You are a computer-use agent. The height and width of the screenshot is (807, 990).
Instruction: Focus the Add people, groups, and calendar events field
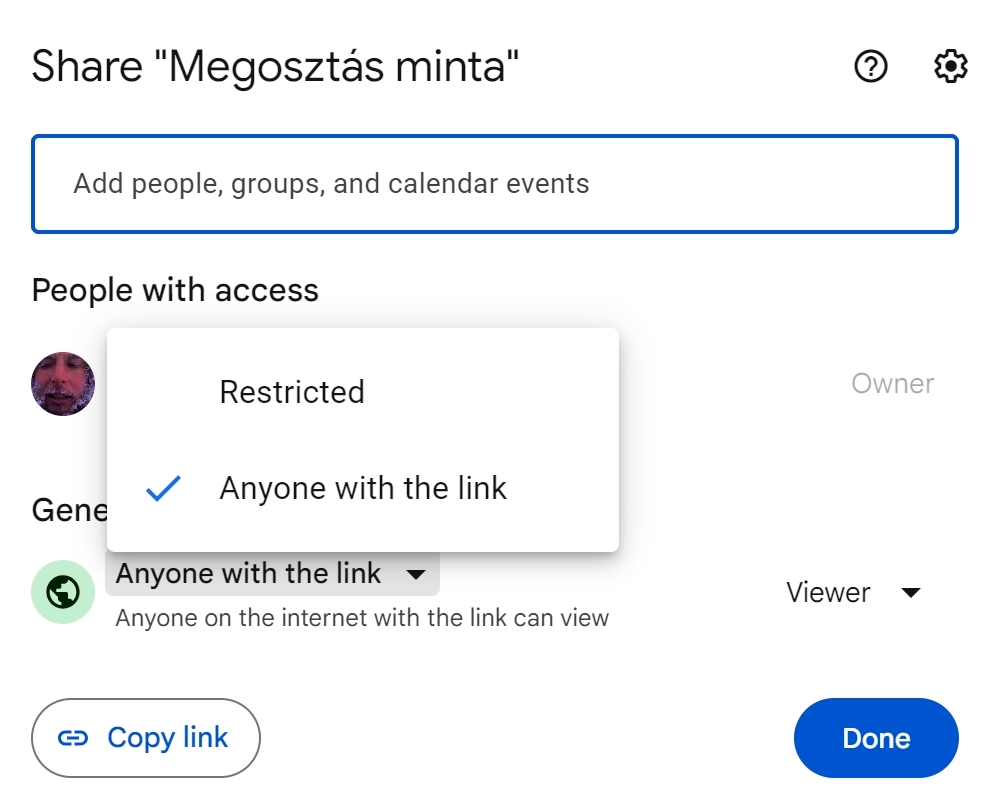[495, 184]
